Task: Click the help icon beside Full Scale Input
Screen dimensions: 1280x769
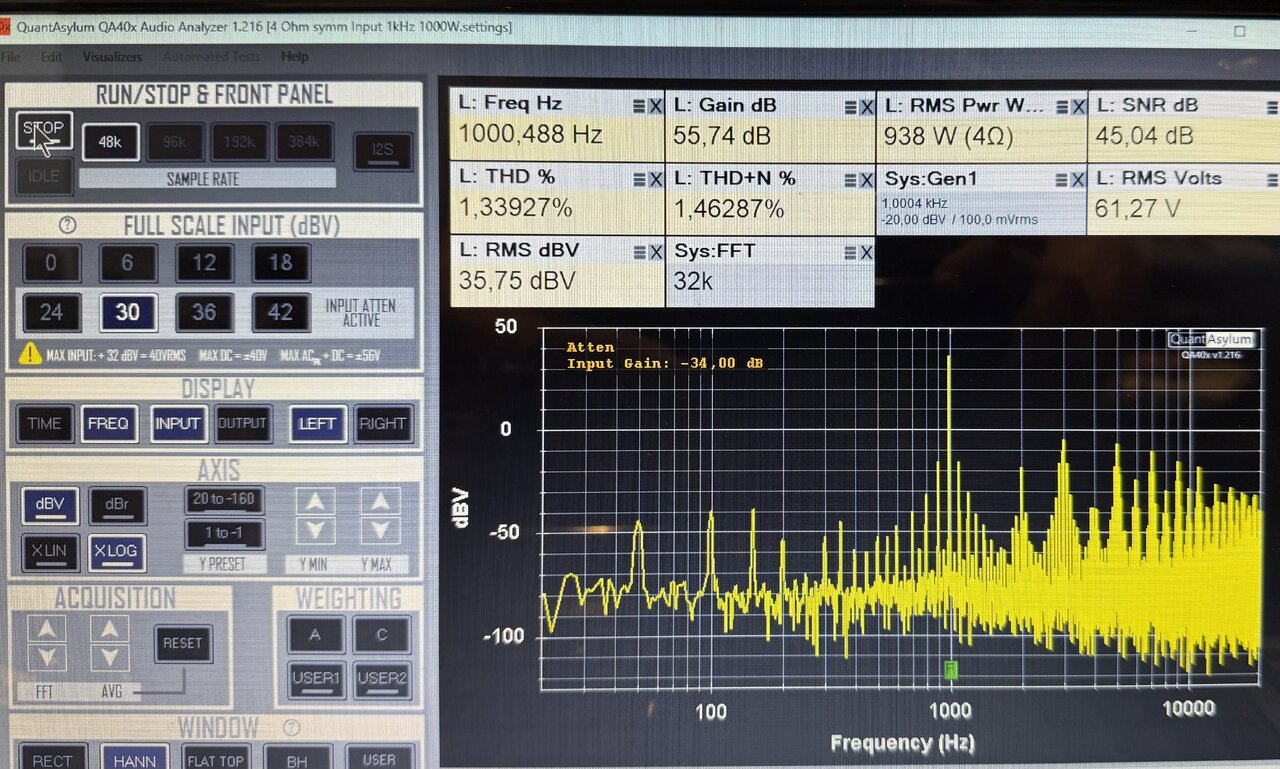Action: [x=68, y=225]
